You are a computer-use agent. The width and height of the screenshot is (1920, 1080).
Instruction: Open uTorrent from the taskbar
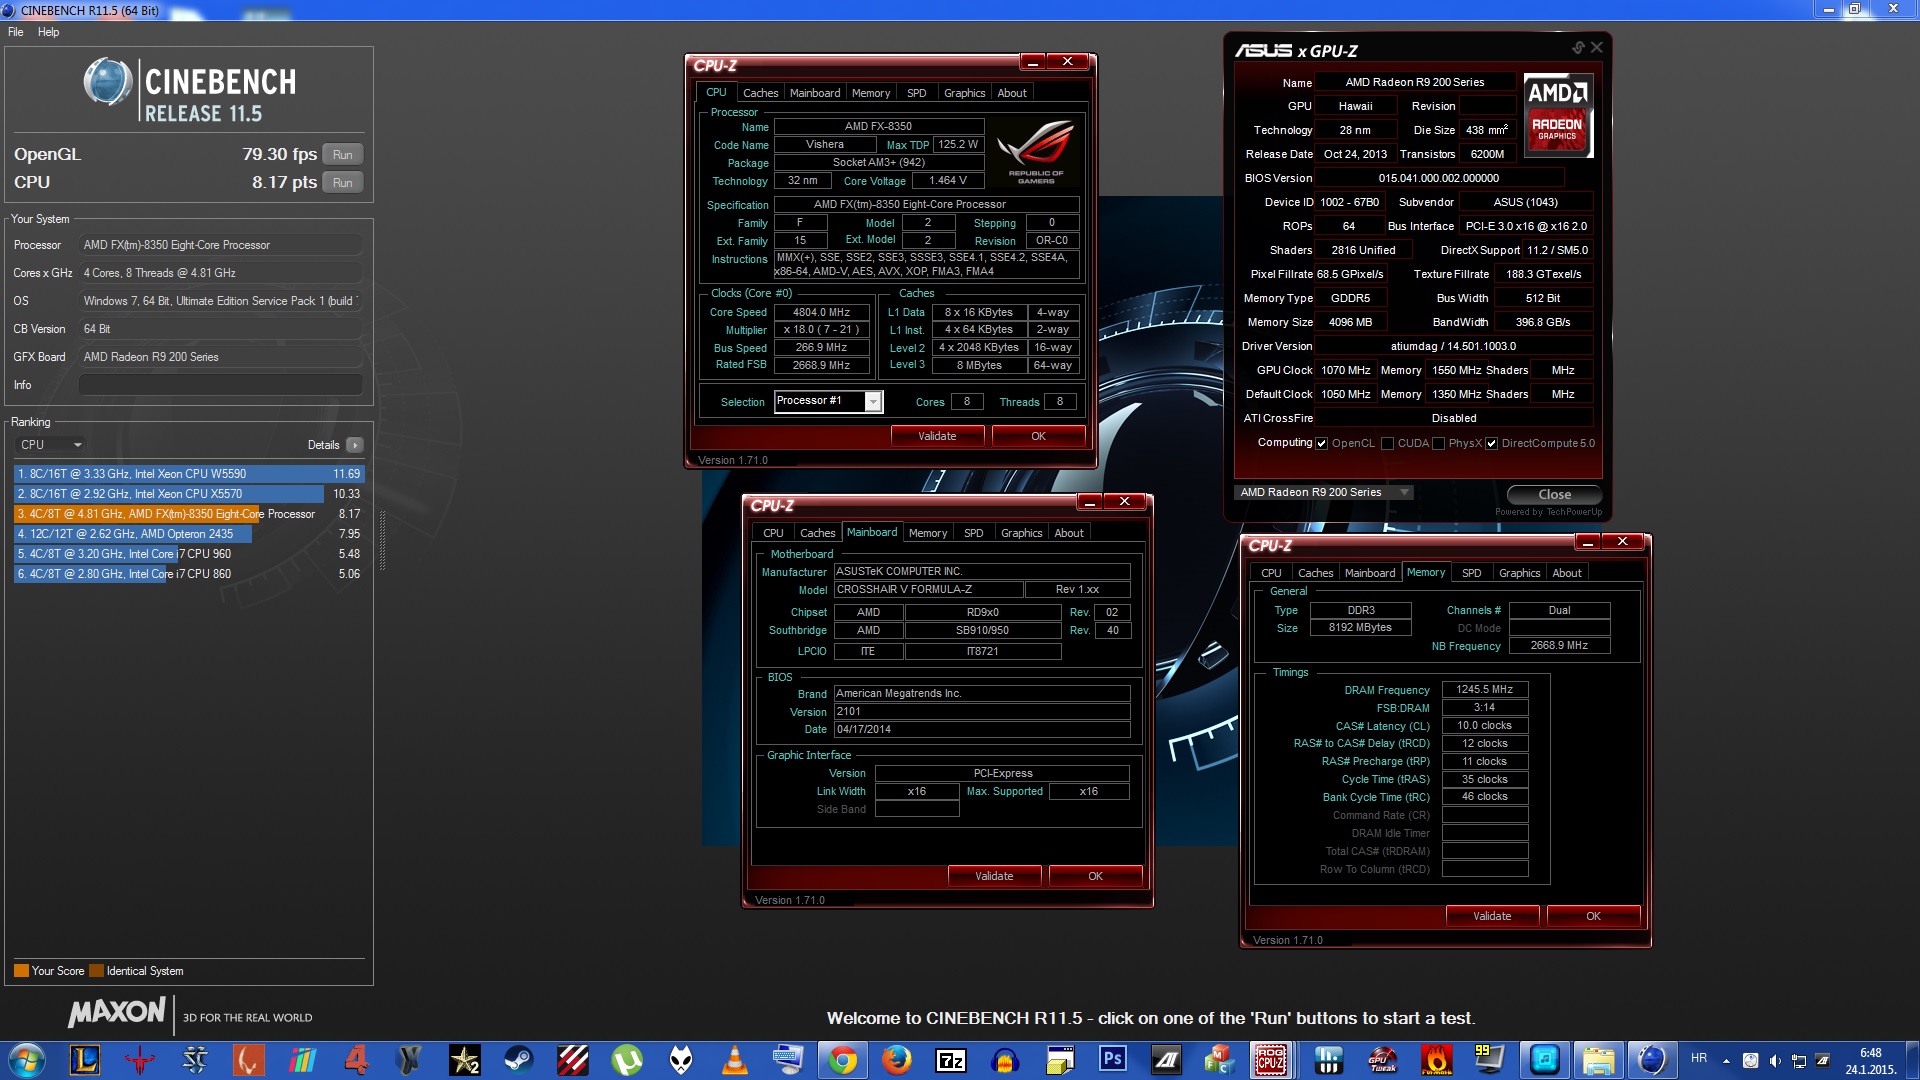click(x=626, y=1059)
